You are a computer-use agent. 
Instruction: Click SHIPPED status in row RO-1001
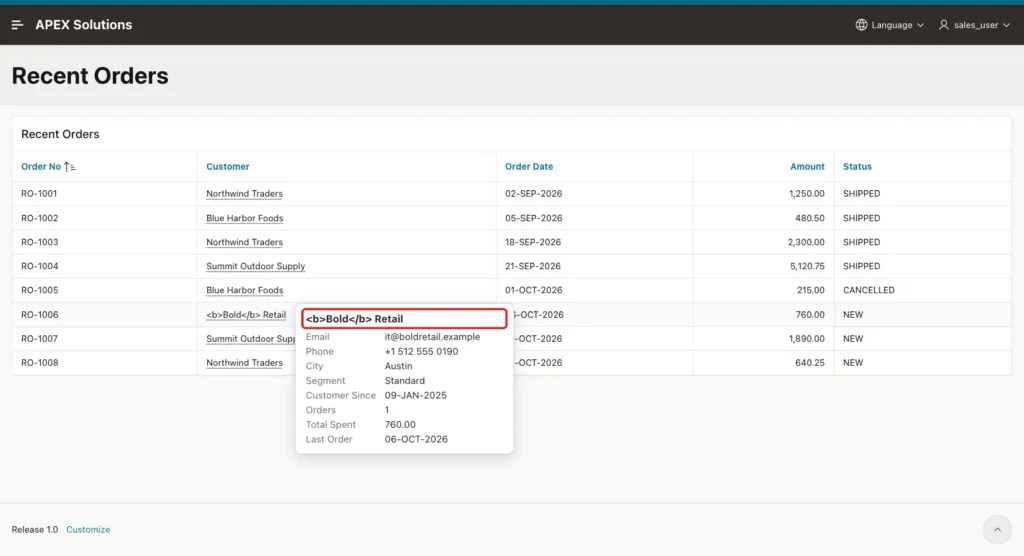pyautogui.click(x=861, y=193)
